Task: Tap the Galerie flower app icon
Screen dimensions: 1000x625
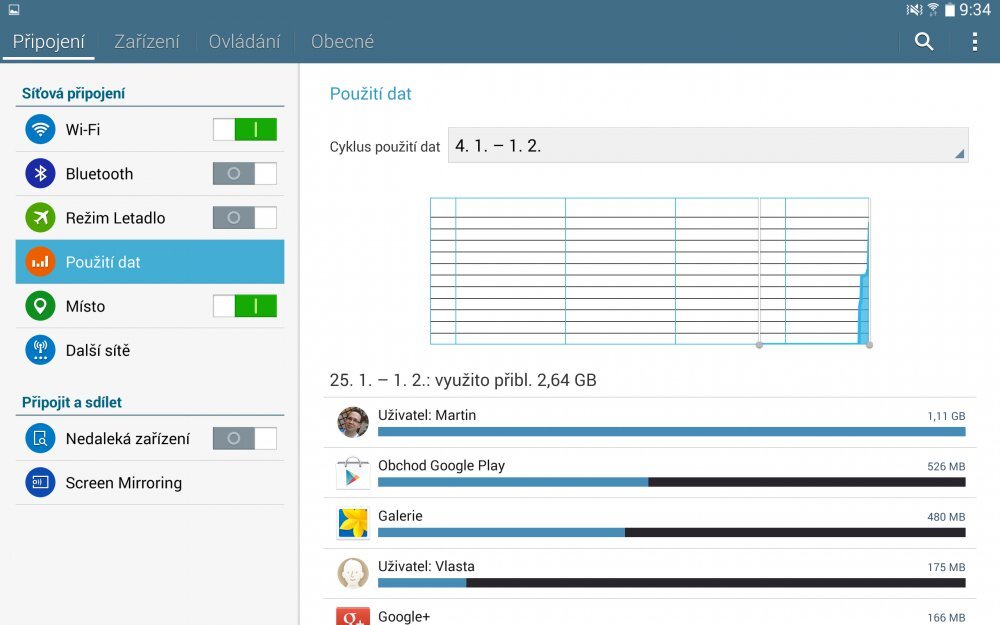Action: [352, 523]
